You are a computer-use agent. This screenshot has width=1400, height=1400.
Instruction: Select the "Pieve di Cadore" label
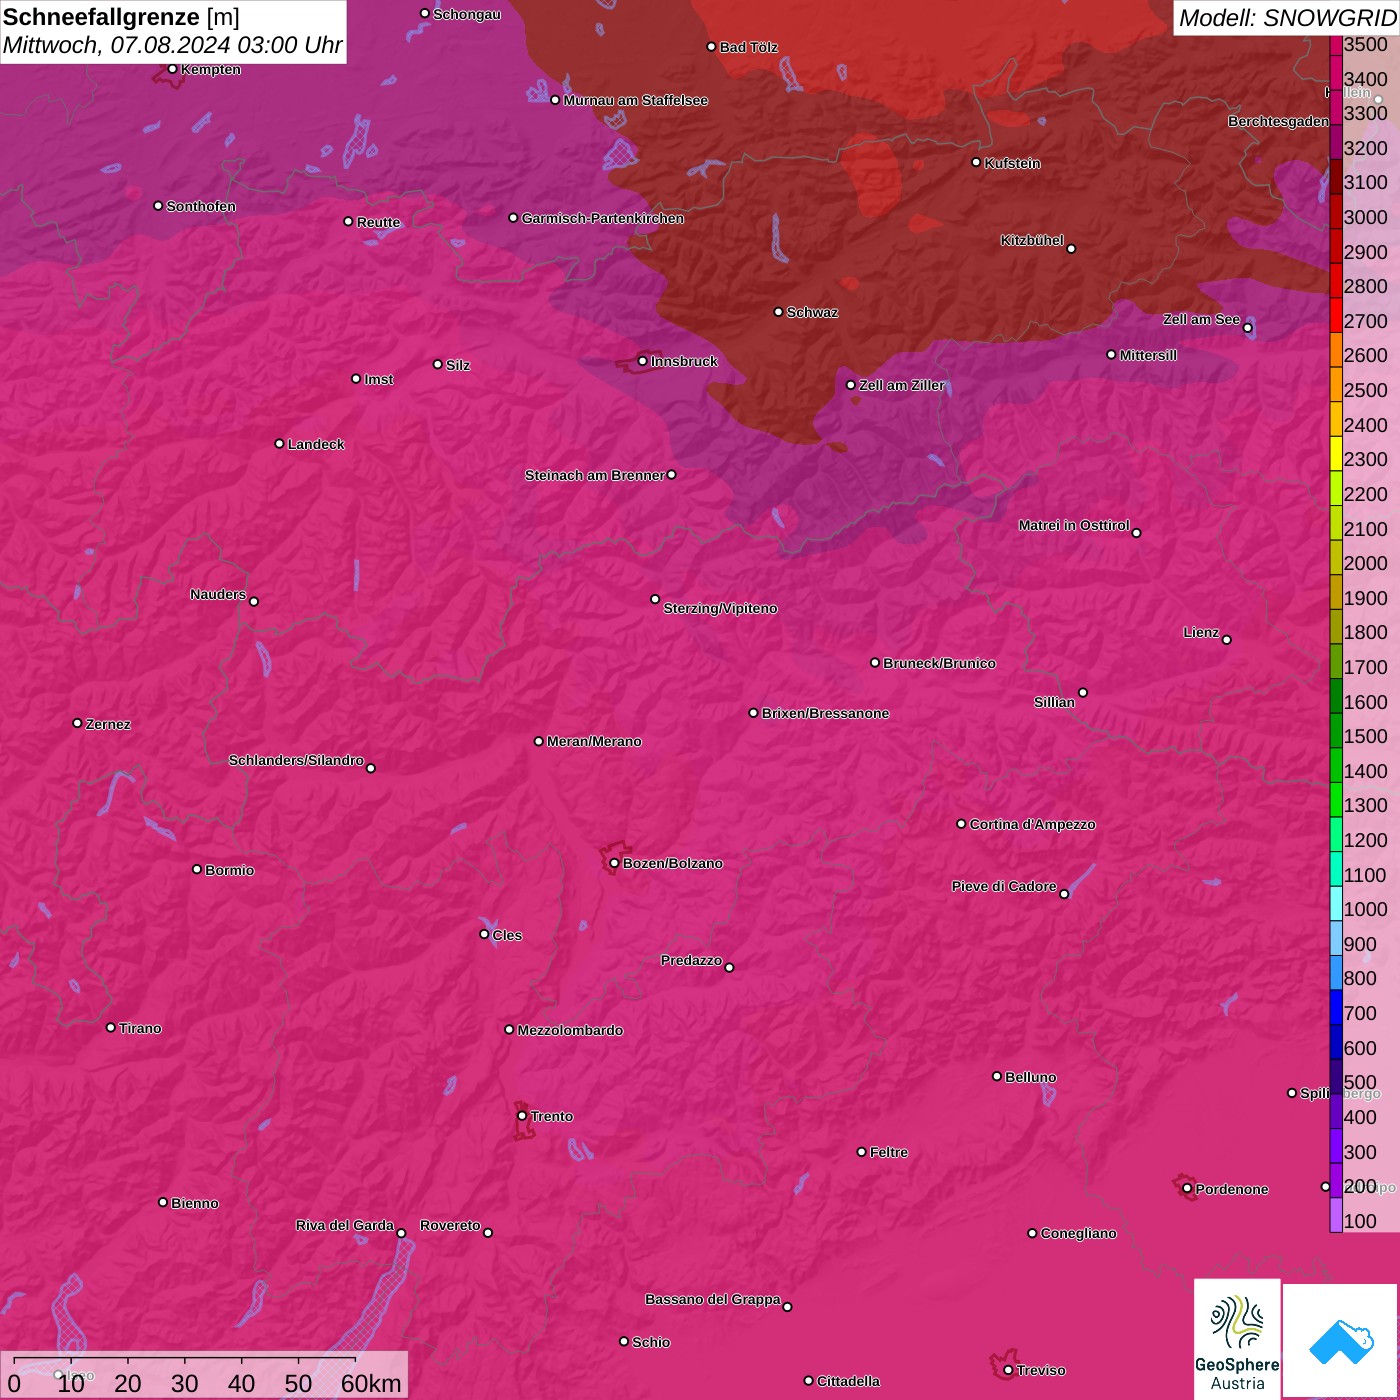1004,886
